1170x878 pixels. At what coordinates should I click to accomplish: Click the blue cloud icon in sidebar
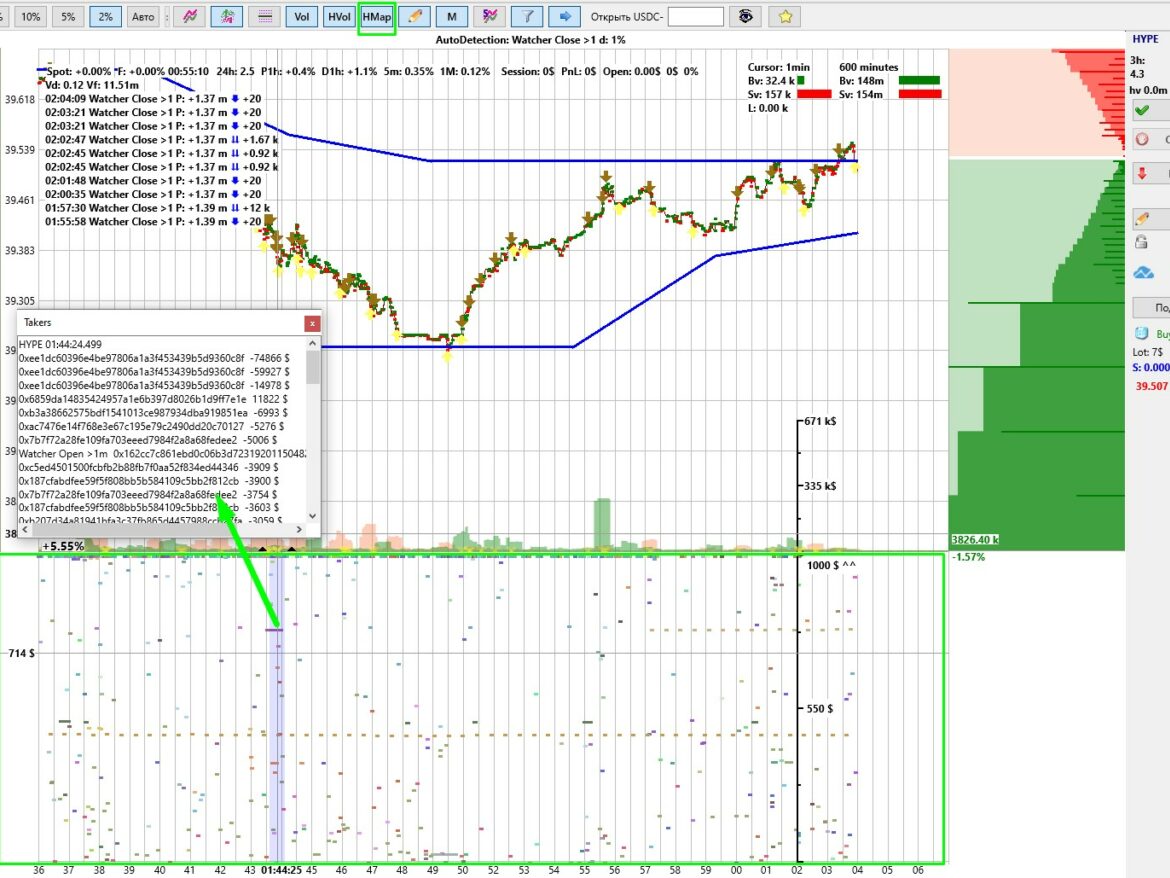pyautogui.click(x=1143, y=273)
